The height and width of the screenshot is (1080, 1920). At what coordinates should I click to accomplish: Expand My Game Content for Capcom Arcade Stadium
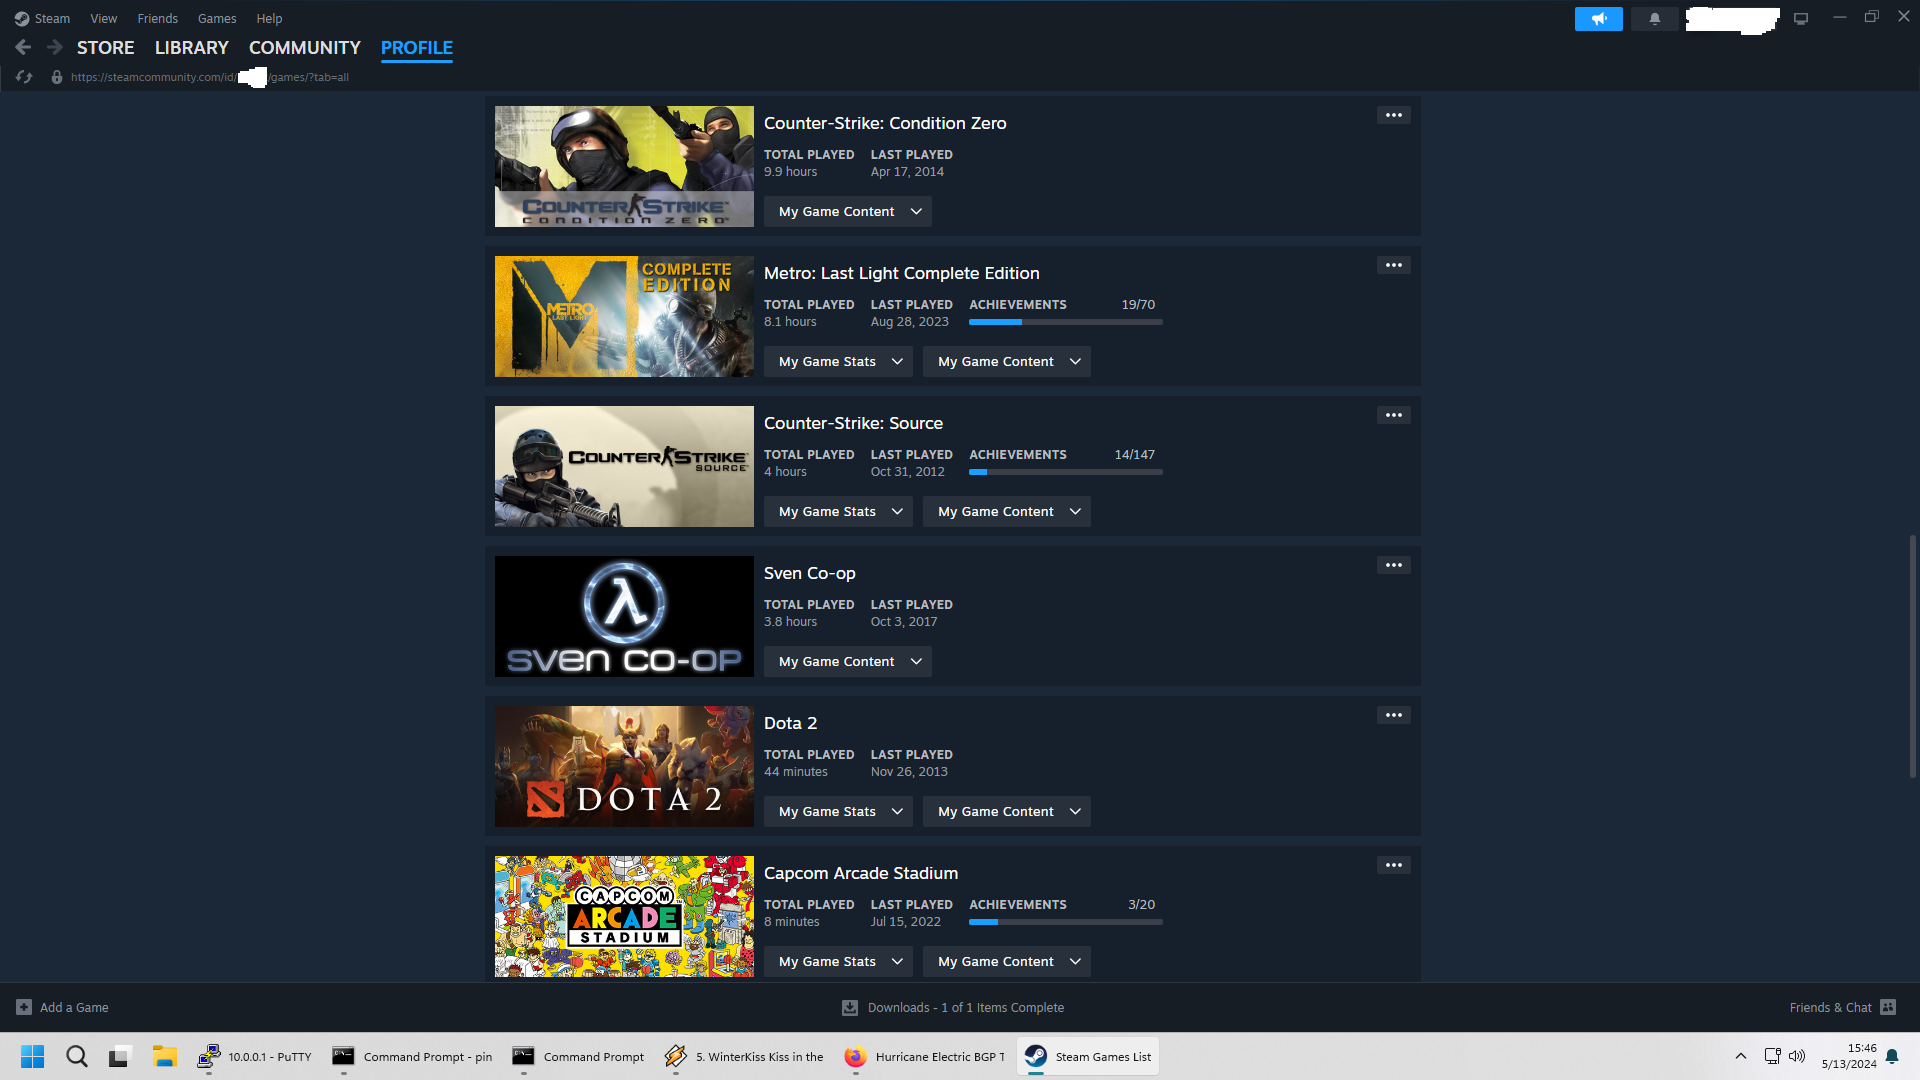(x=1007, y=961)
